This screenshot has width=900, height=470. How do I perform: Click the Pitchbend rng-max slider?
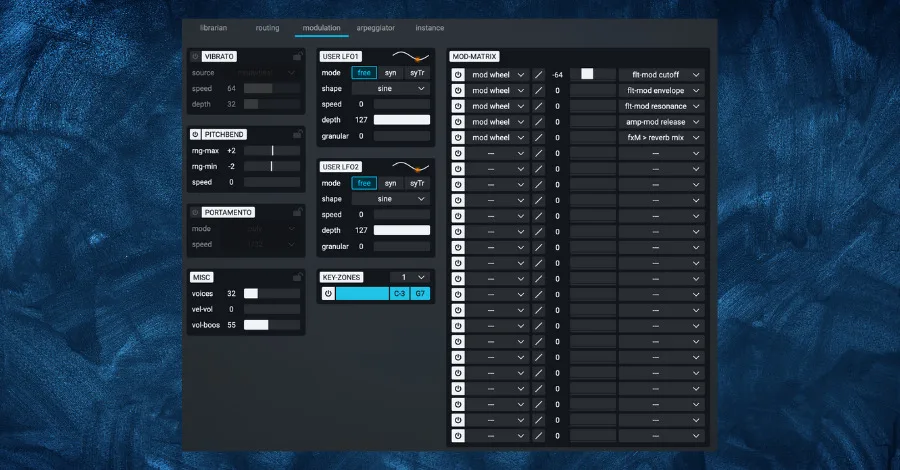point(272,150)
